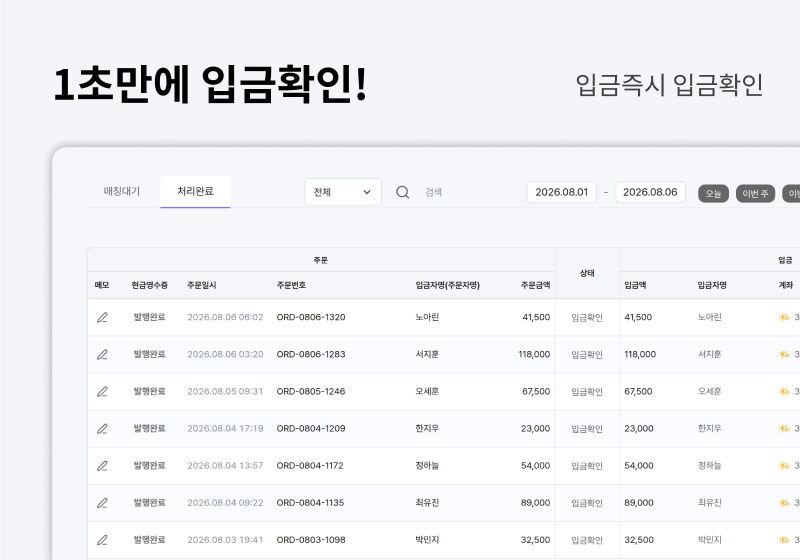Viewport: 800px width, 560px height.
Task: Click the 메모 column header
Action: click(x=102, y=285)
